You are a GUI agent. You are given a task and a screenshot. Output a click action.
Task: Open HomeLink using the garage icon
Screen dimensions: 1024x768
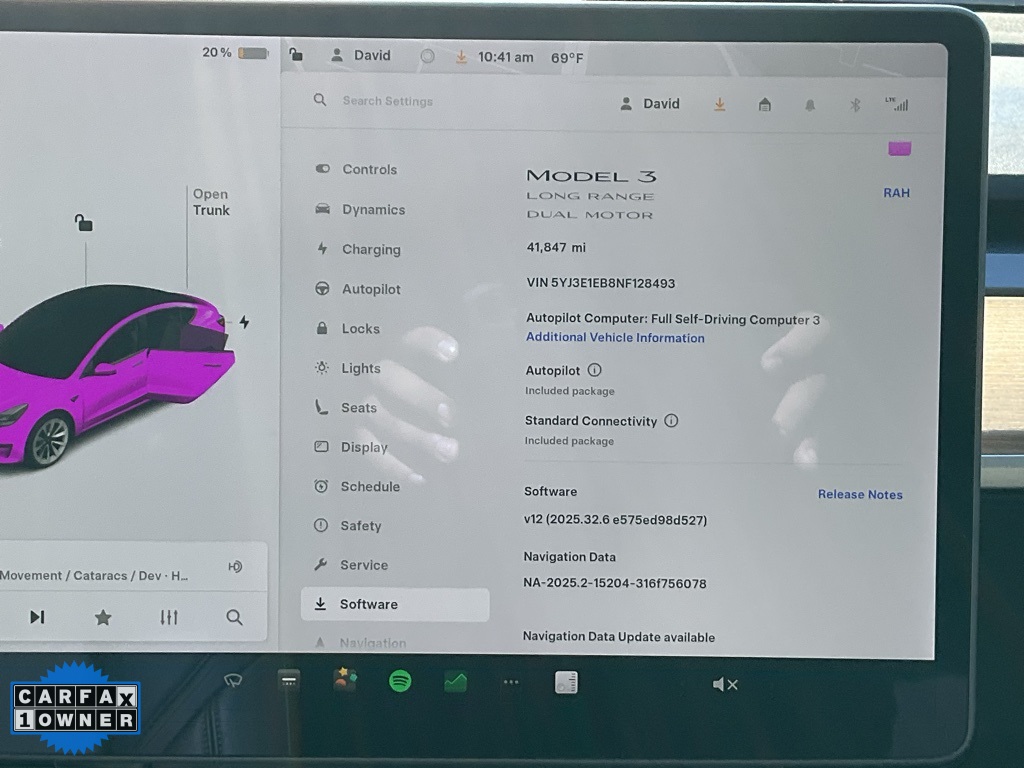(x=765, y=104)
